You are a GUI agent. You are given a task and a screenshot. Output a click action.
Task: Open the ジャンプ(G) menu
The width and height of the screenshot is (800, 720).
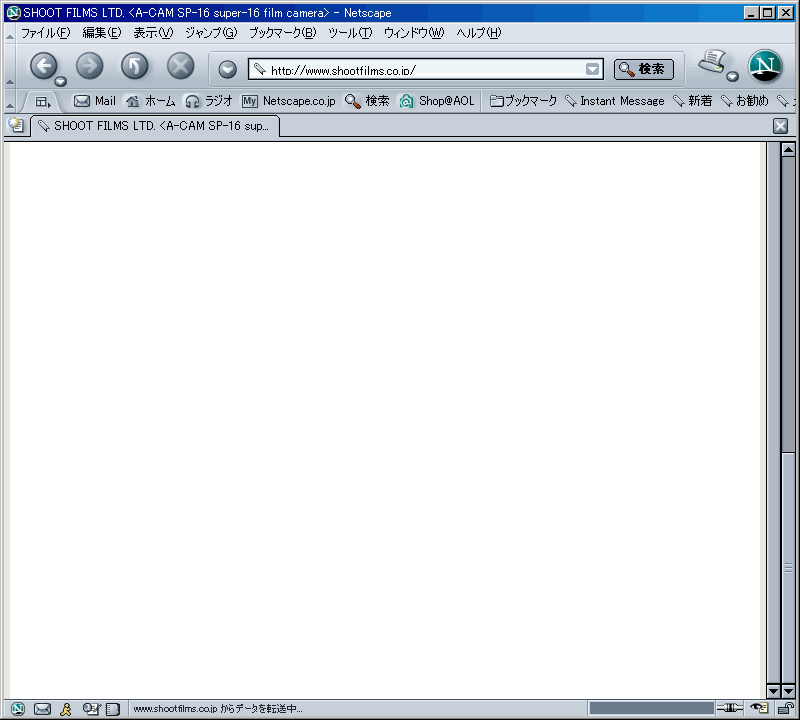(x=211, y=33)
